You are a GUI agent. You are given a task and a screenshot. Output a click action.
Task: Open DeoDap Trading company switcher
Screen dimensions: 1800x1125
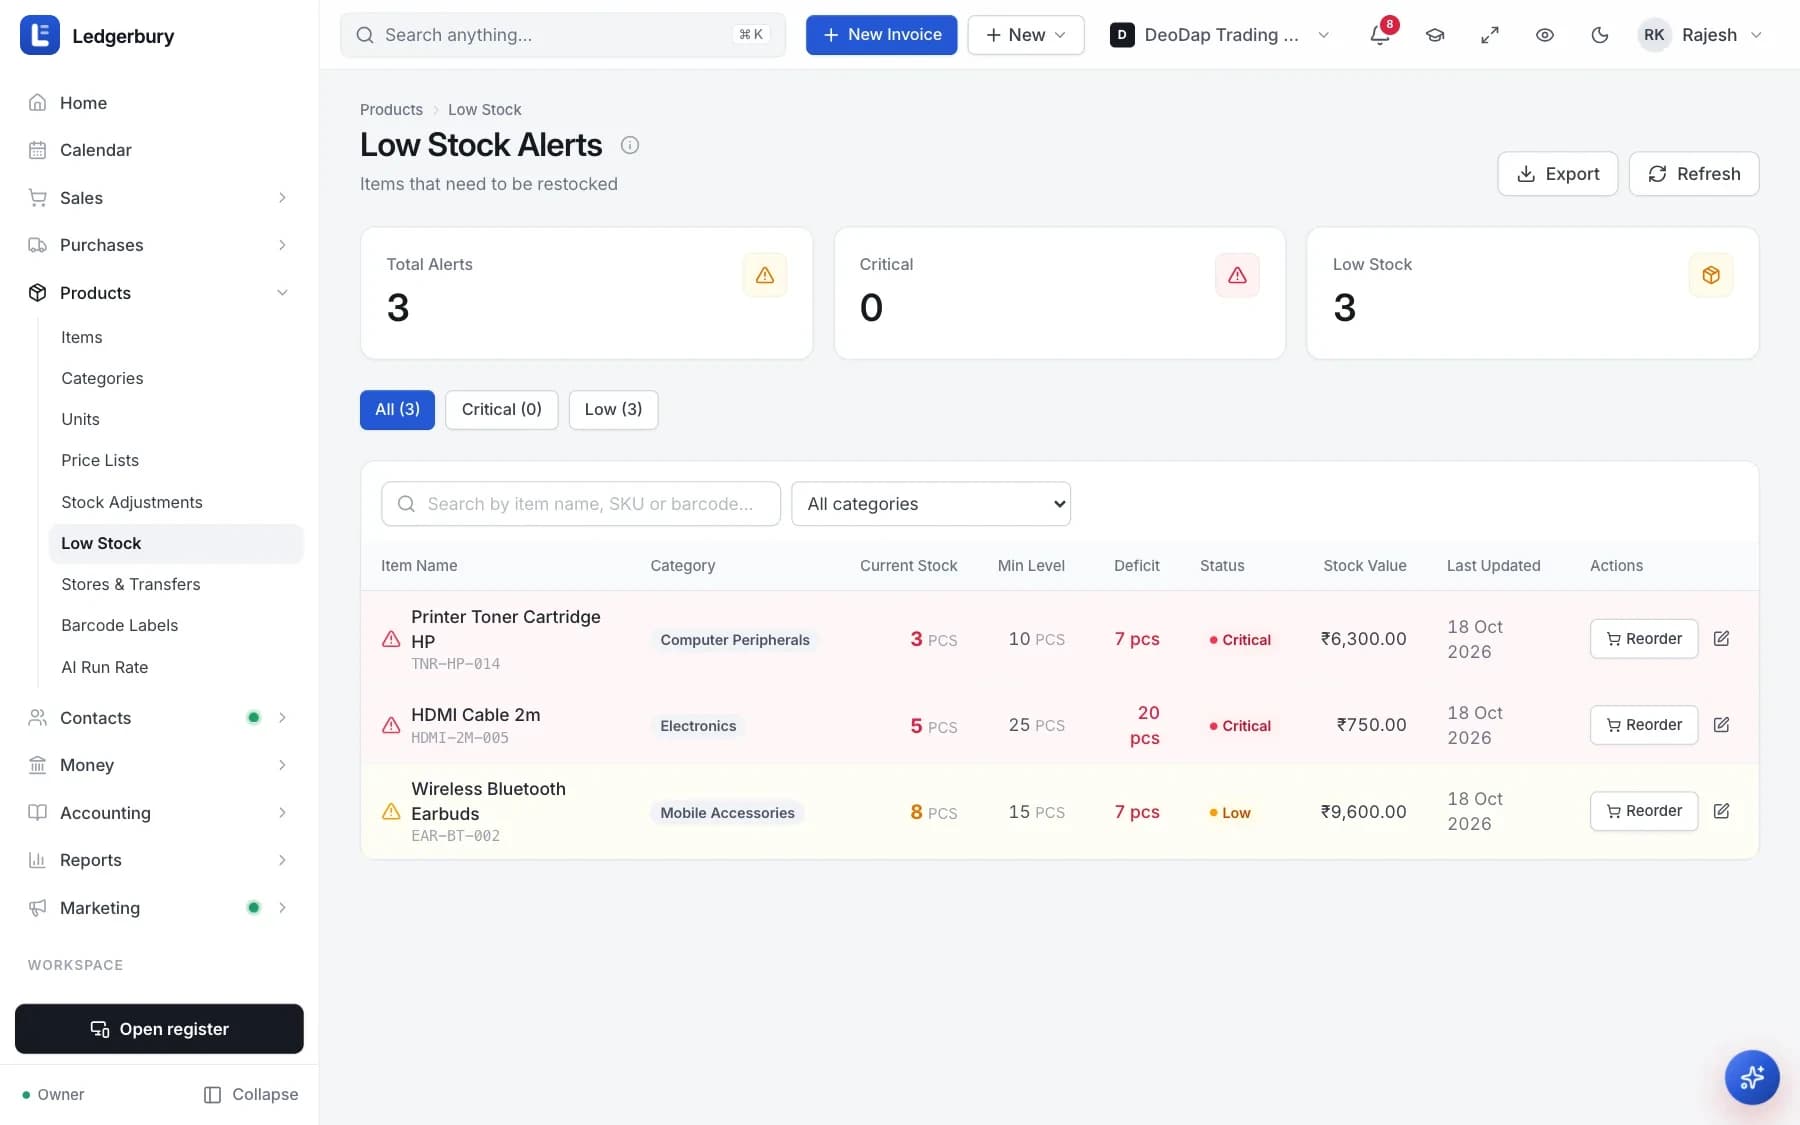pos(1221,35)
